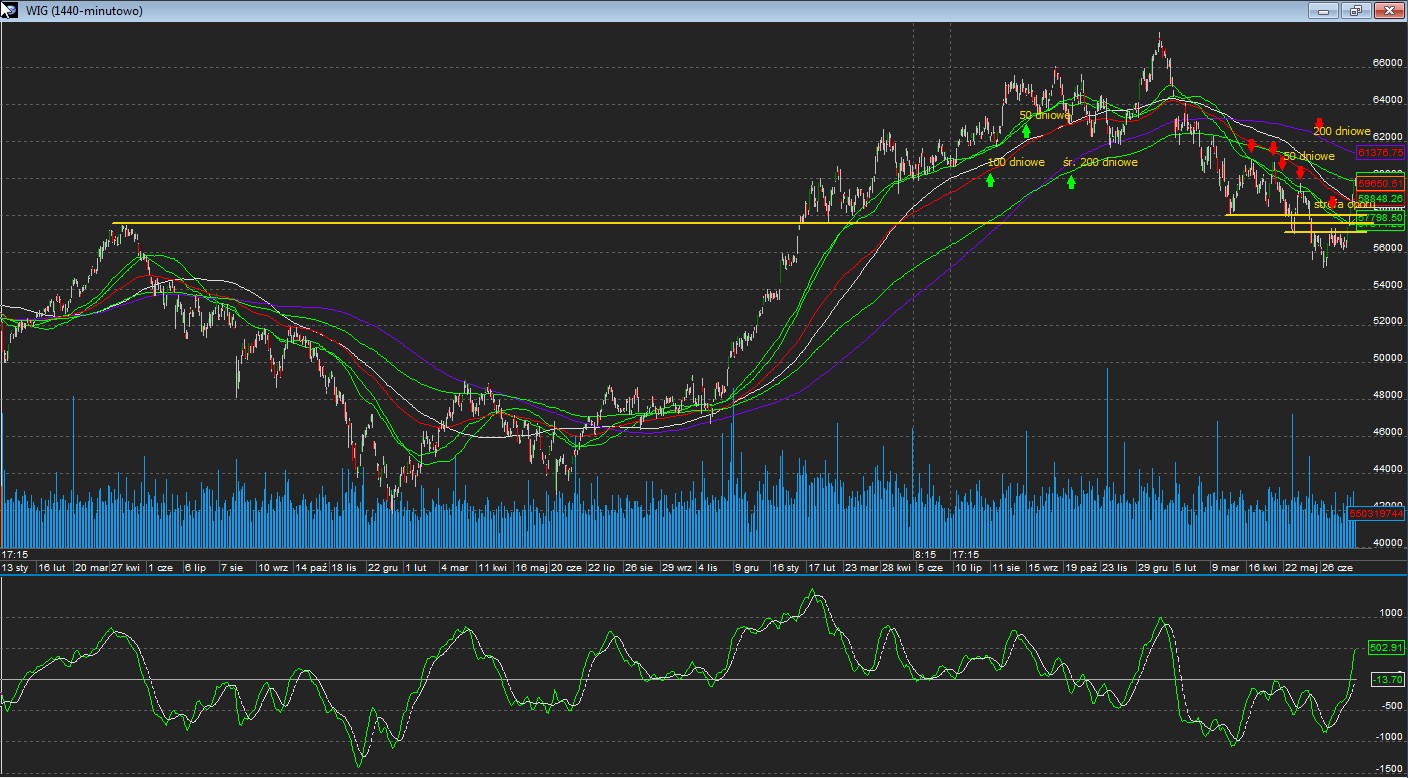This screenshot has width=1408, height=778.
Task: Select the "100 dniowe" text annotation
Action: [x=1016, y=162]
